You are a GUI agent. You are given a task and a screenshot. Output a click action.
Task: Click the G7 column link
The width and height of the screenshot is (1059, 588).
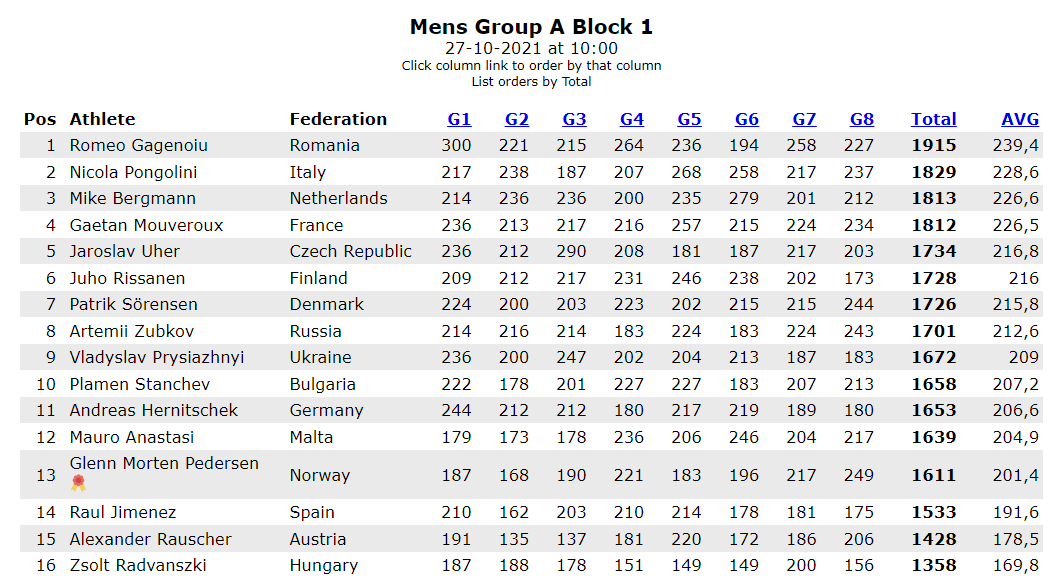pos(804,119)
